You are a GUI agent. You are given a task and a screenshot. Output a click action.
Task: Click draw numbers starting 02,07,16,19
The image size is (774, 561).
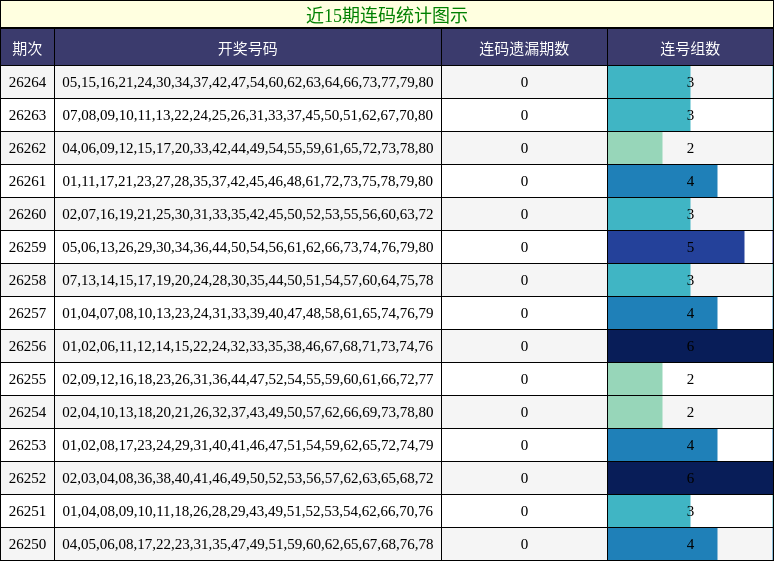click(x=248, y=214)
